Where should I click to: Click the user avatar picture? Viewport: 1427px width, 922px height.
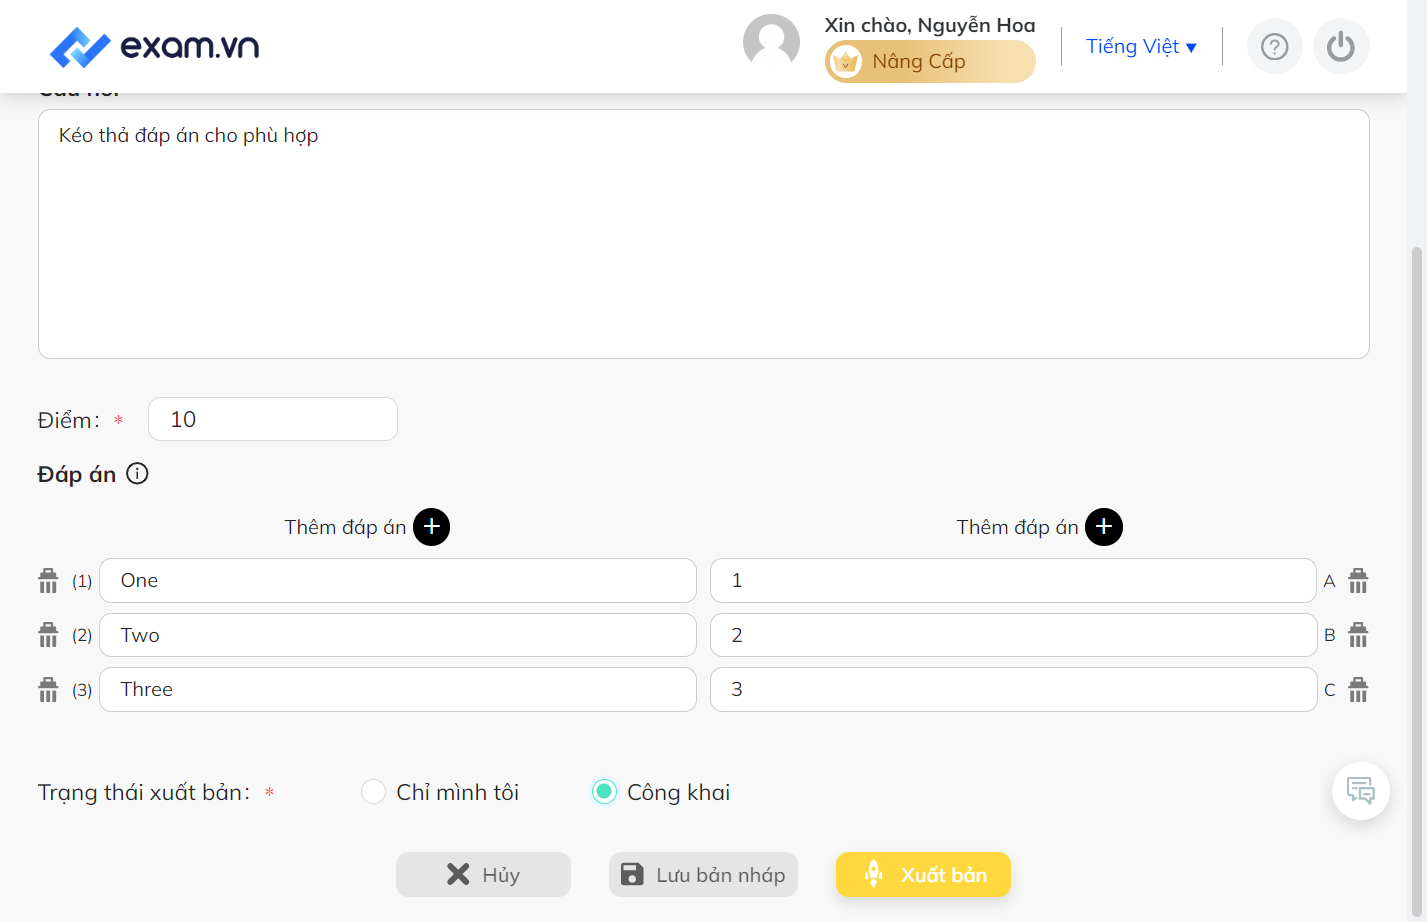771,43
